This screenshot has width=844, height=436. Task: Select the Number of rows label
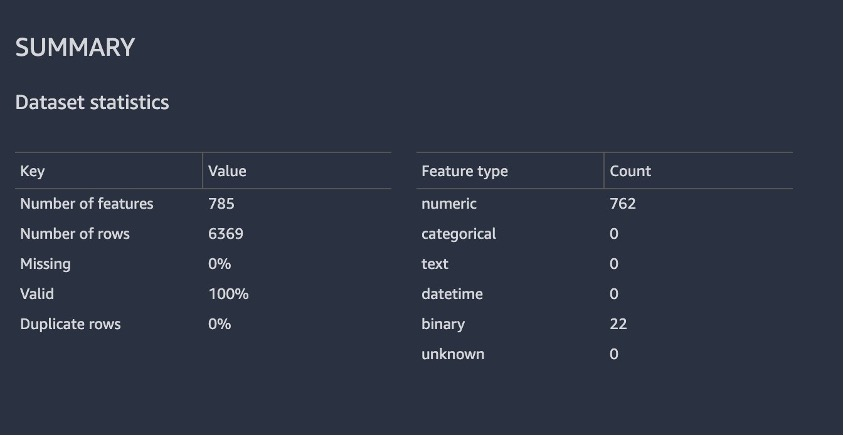coord(75,234)
